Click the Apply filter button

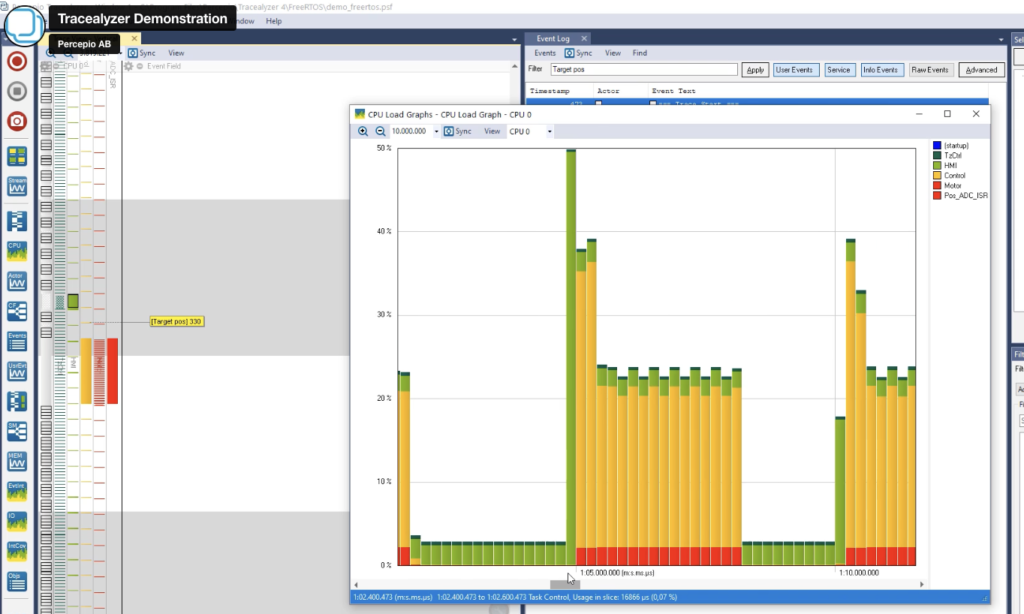755,70
